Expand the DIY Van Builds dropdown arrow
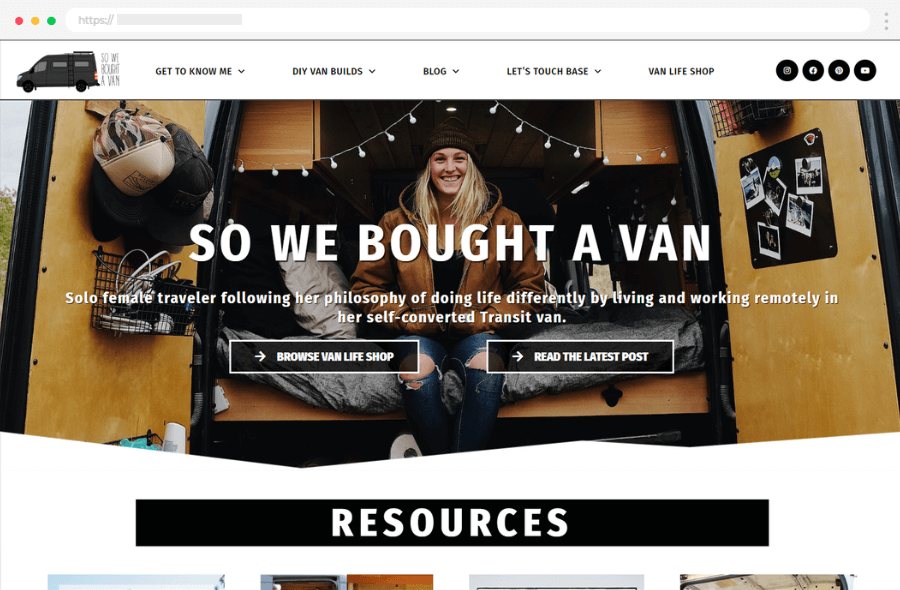 tap(372, 71)
